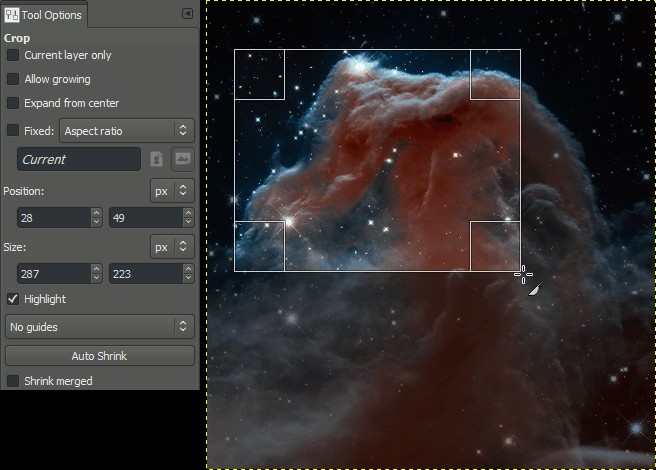This screenshot has height=470, width=656.
Task: Decrease Size height with down arrow
Action: tap(189, 279)
